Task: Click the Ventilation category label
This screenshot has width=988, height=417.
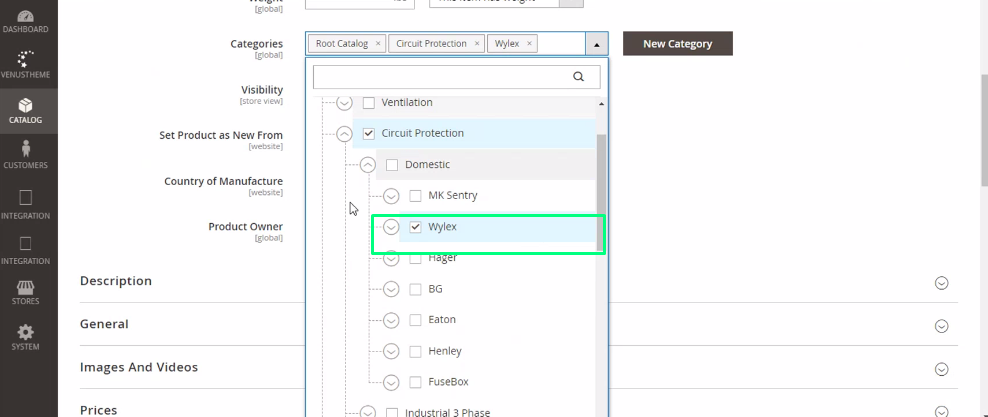Action: point(407,102)
